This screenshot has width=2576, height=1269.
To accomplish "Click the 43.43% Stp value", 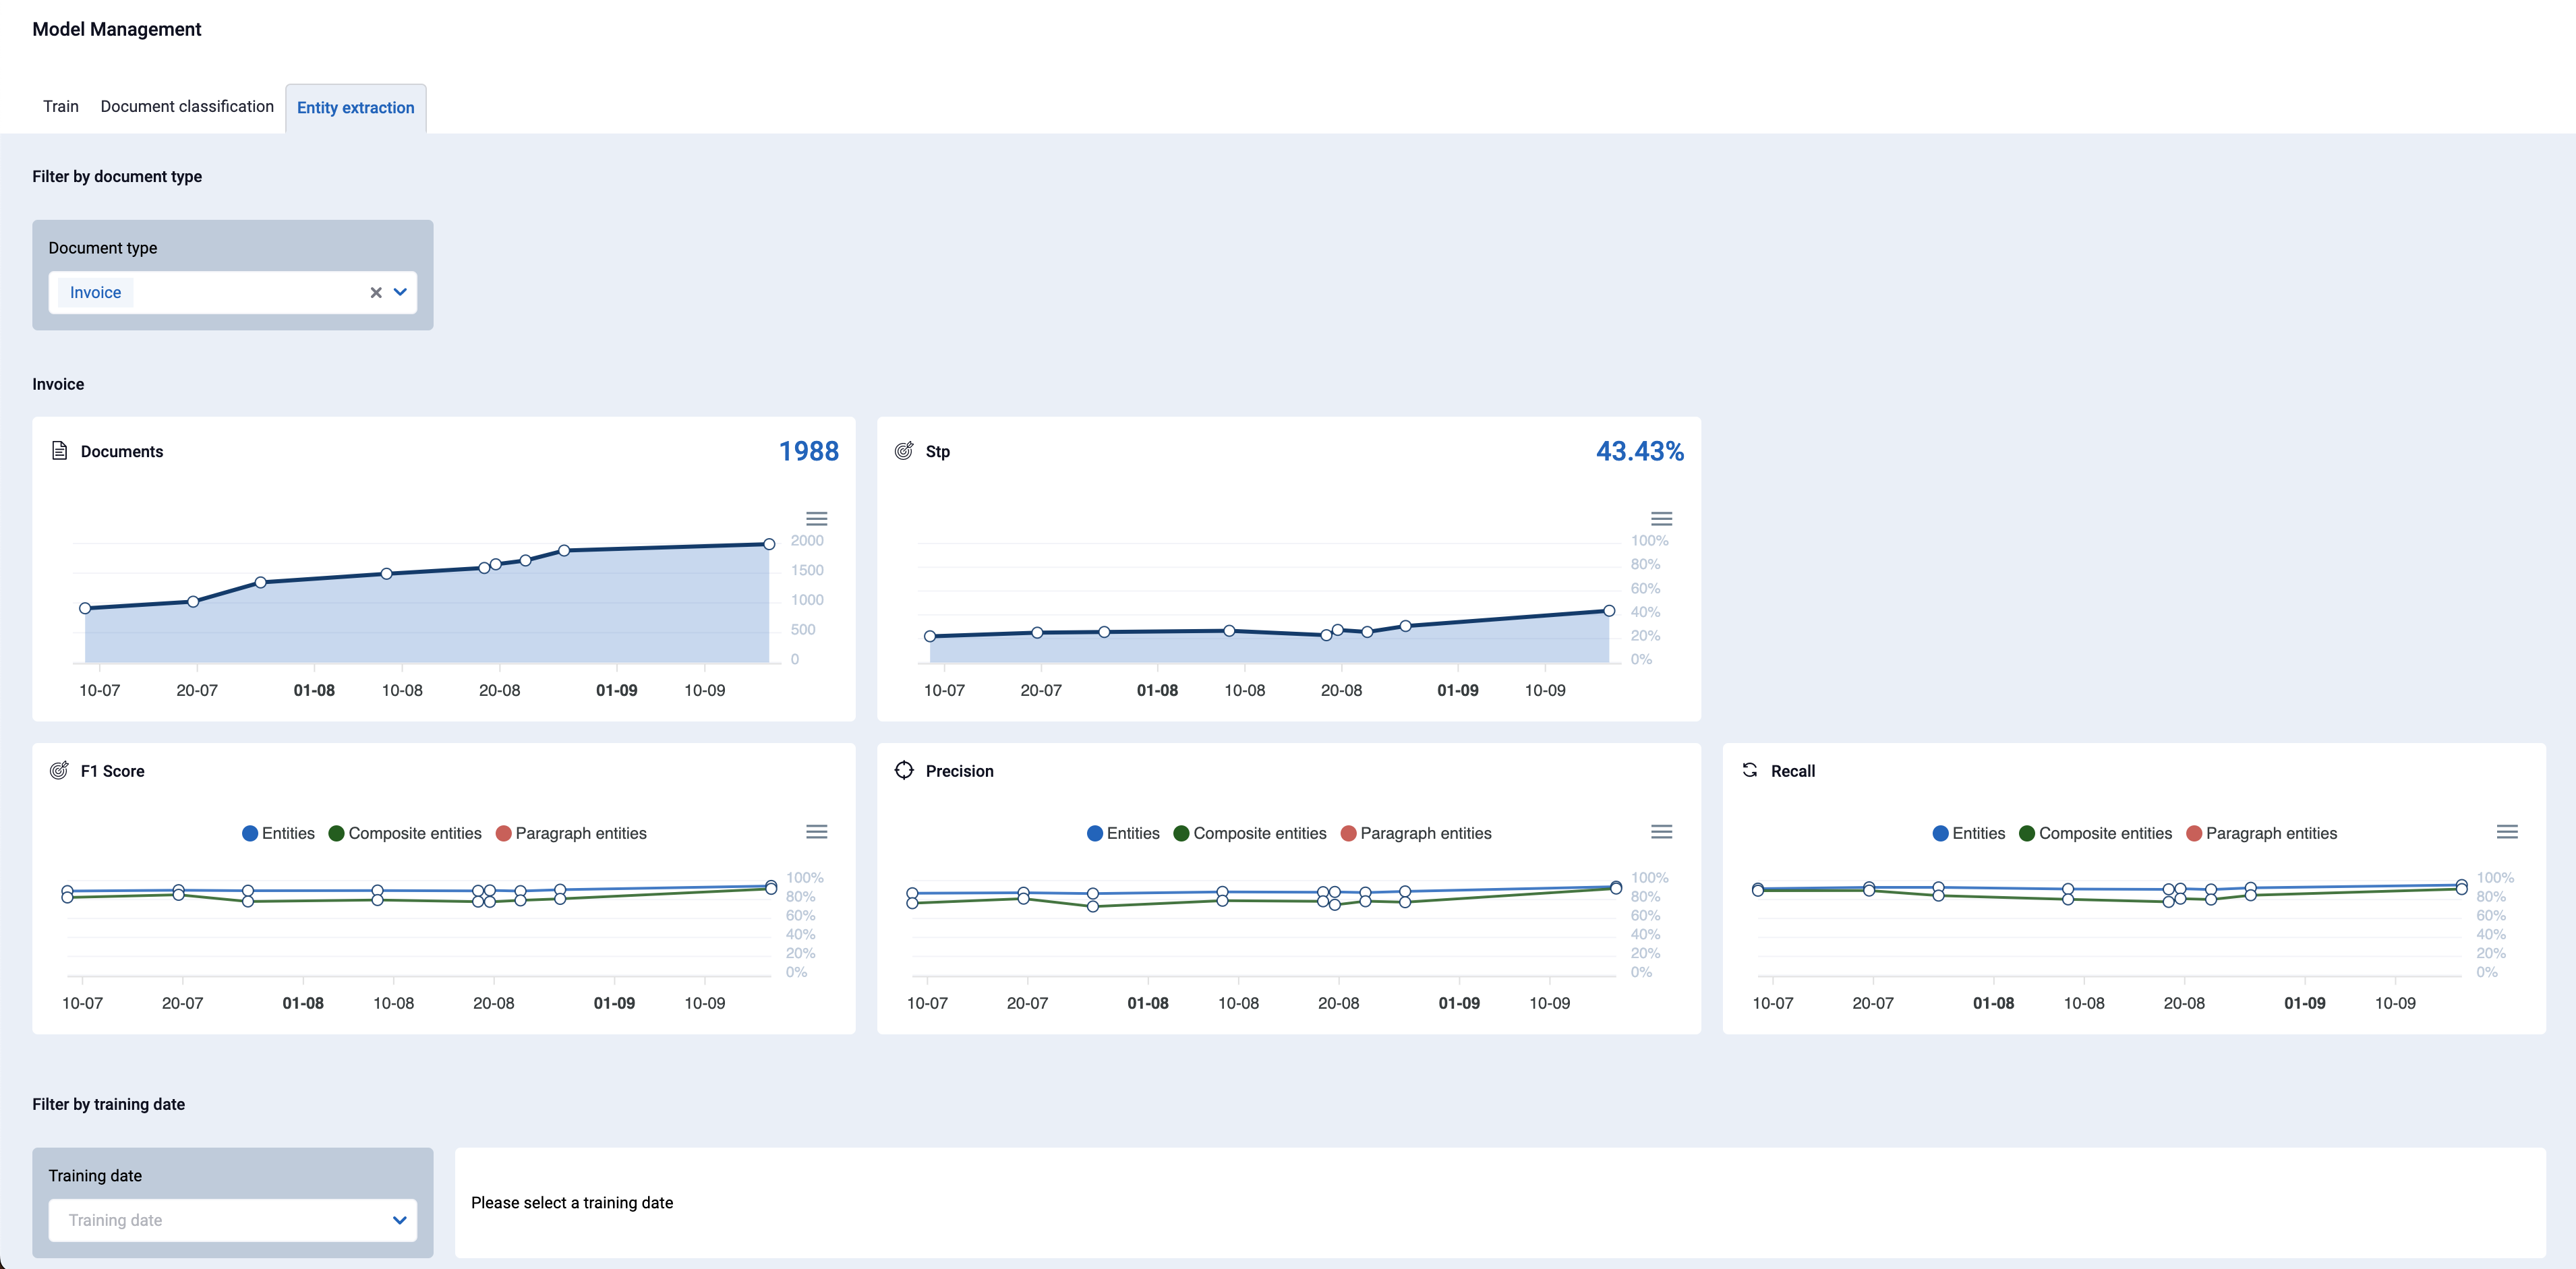I will click(1640, 451).
